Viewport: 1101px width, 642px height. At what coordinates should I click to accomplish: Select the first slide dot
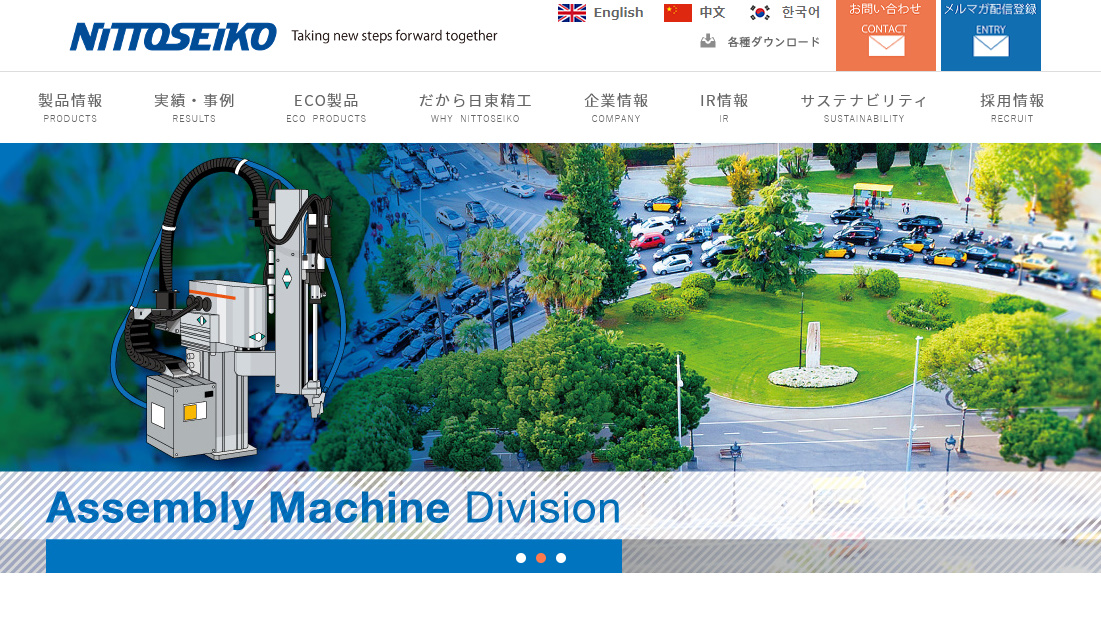tap(521, 558)
